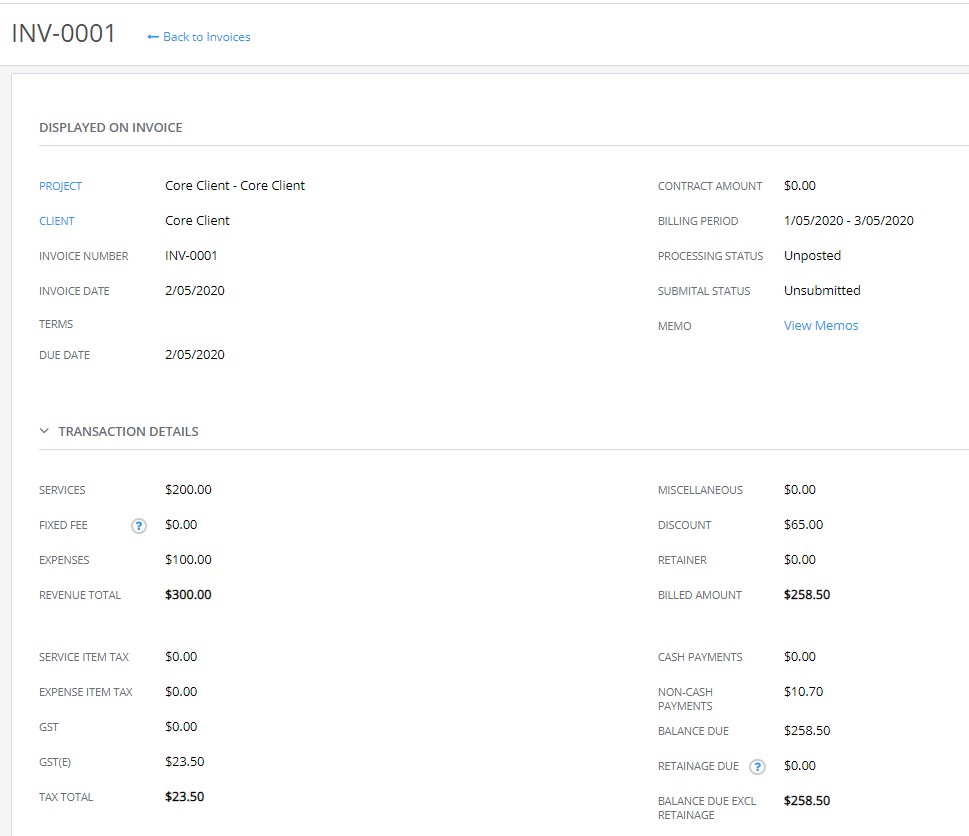
Task: Click the Retainage Due help question icon
Action: (x=757, y=767)
